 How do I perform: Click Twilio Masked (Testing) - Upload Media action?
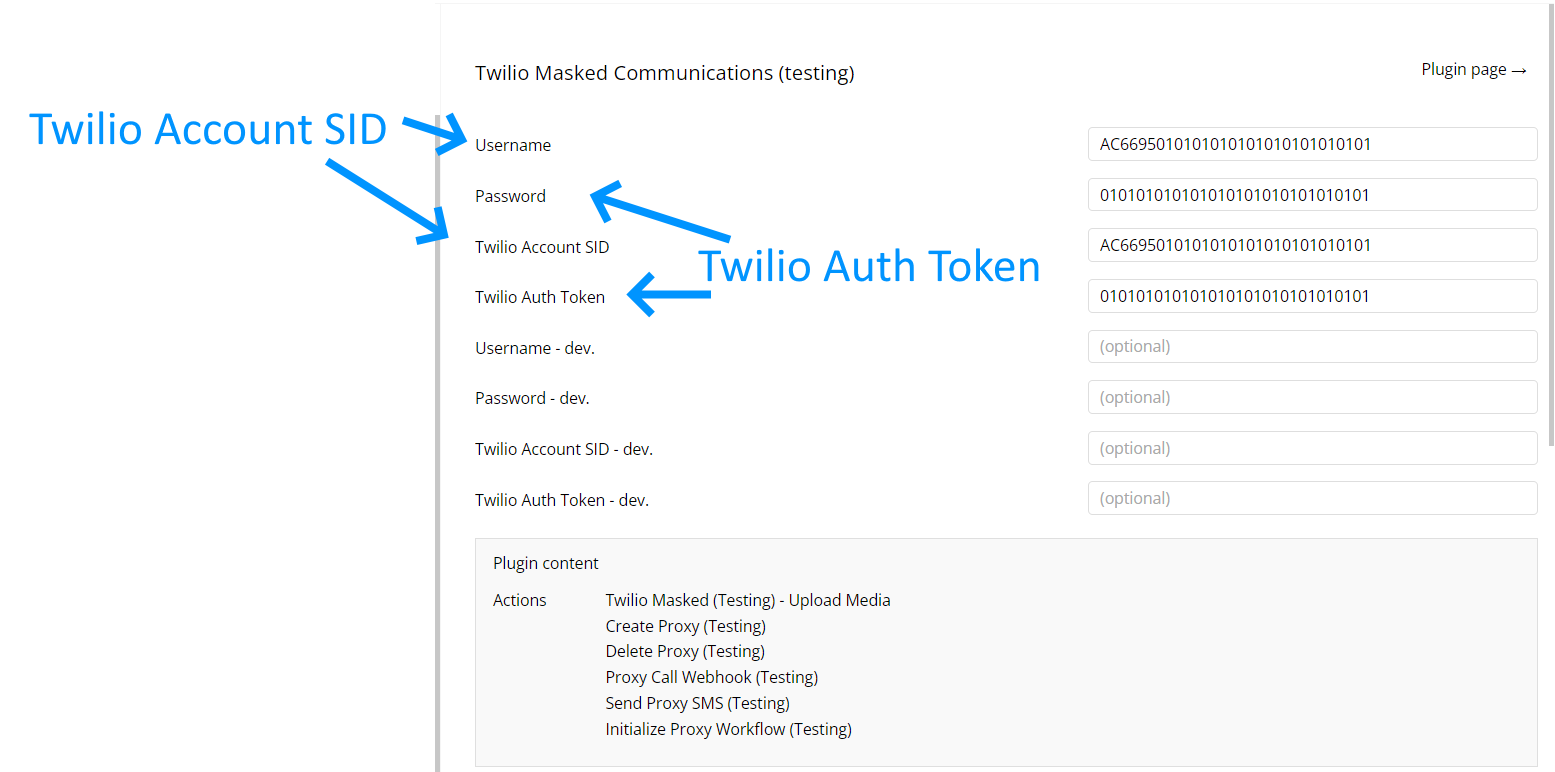(x=748, y=600)
